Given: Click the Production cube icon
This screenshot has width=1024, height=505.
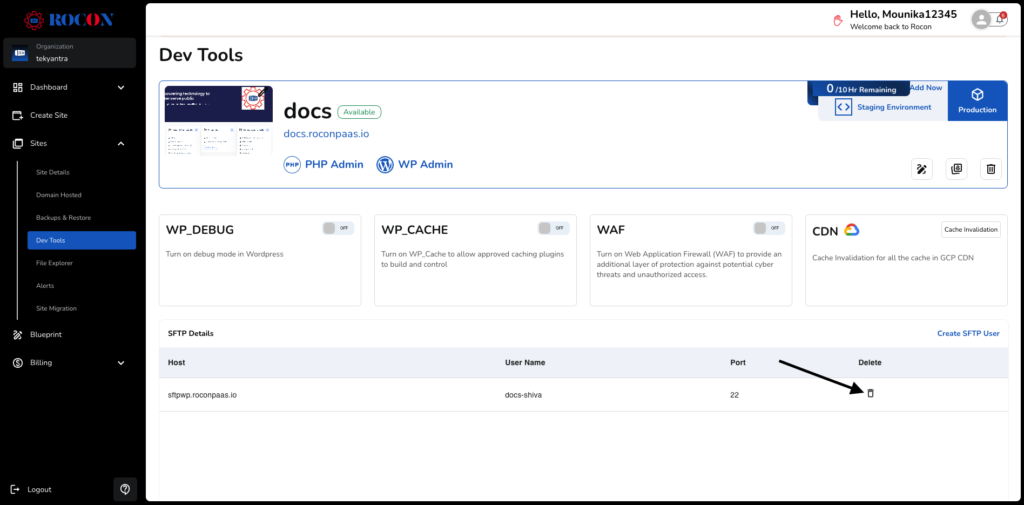Looking at the screenshot, I should (978, 94).
